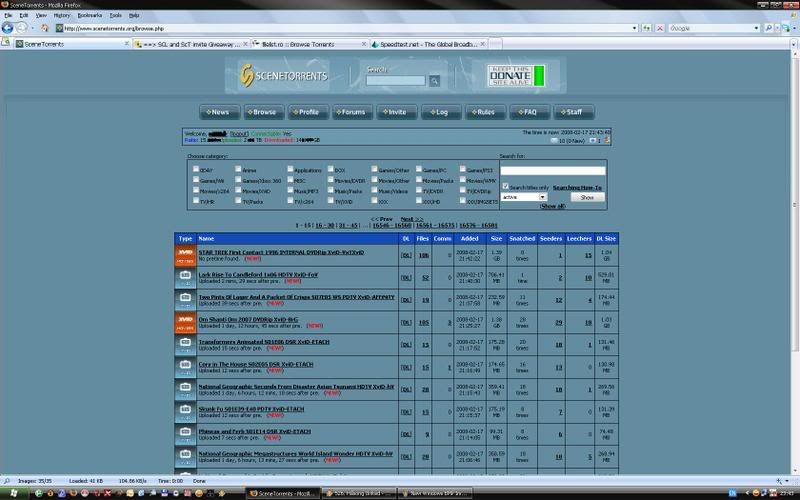Click the Log navigation button
The width and height of the screenshot is (800, 500).
[x=441, y=112]
